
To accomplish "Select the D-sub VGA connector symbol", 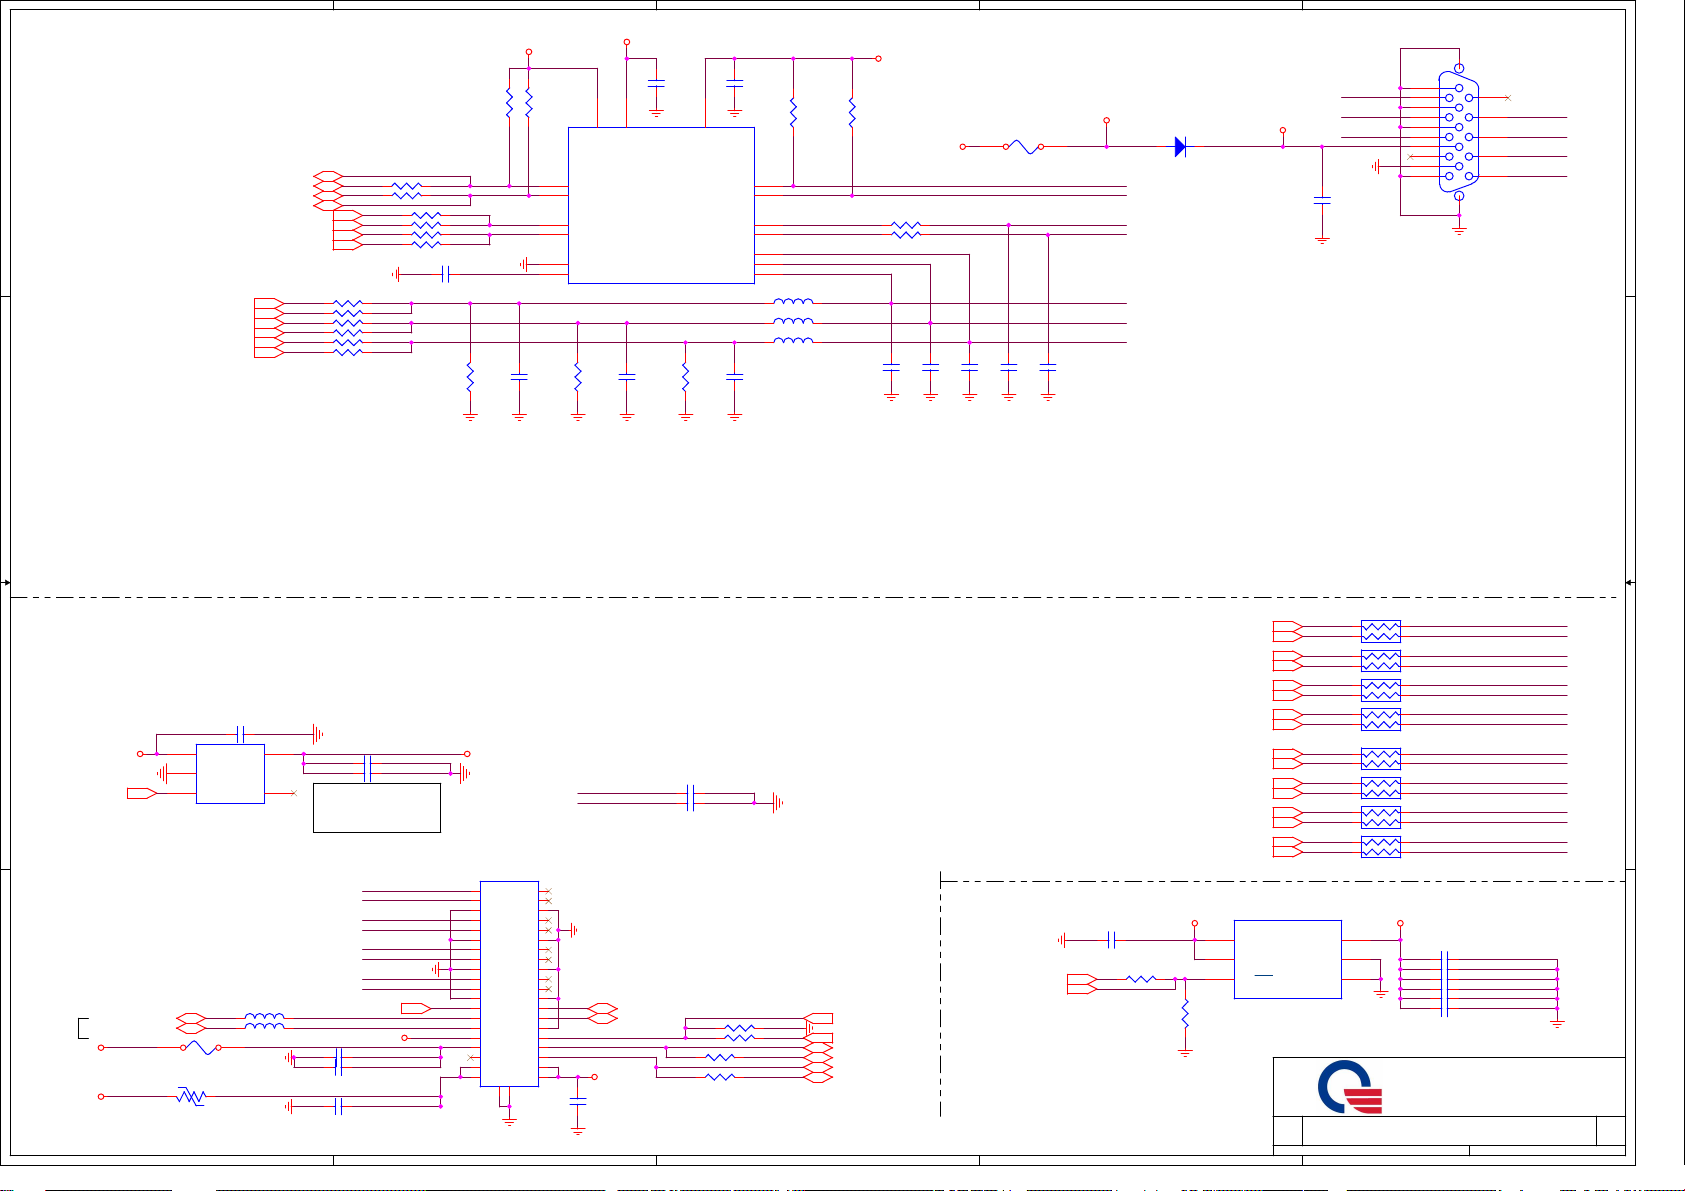I will [x=1459, y=132].
